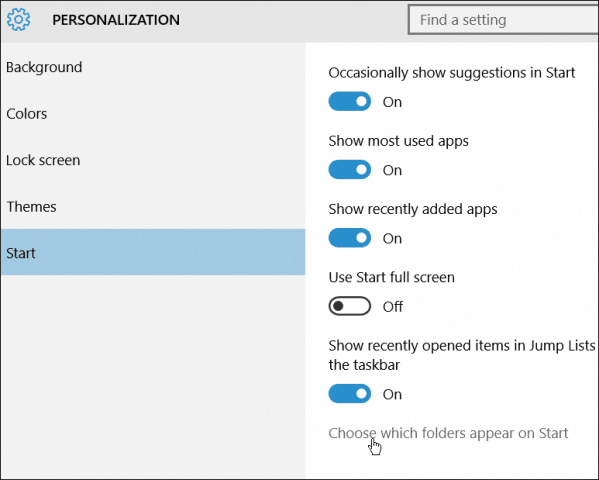Toggle Show most used apps

[350, 170]
